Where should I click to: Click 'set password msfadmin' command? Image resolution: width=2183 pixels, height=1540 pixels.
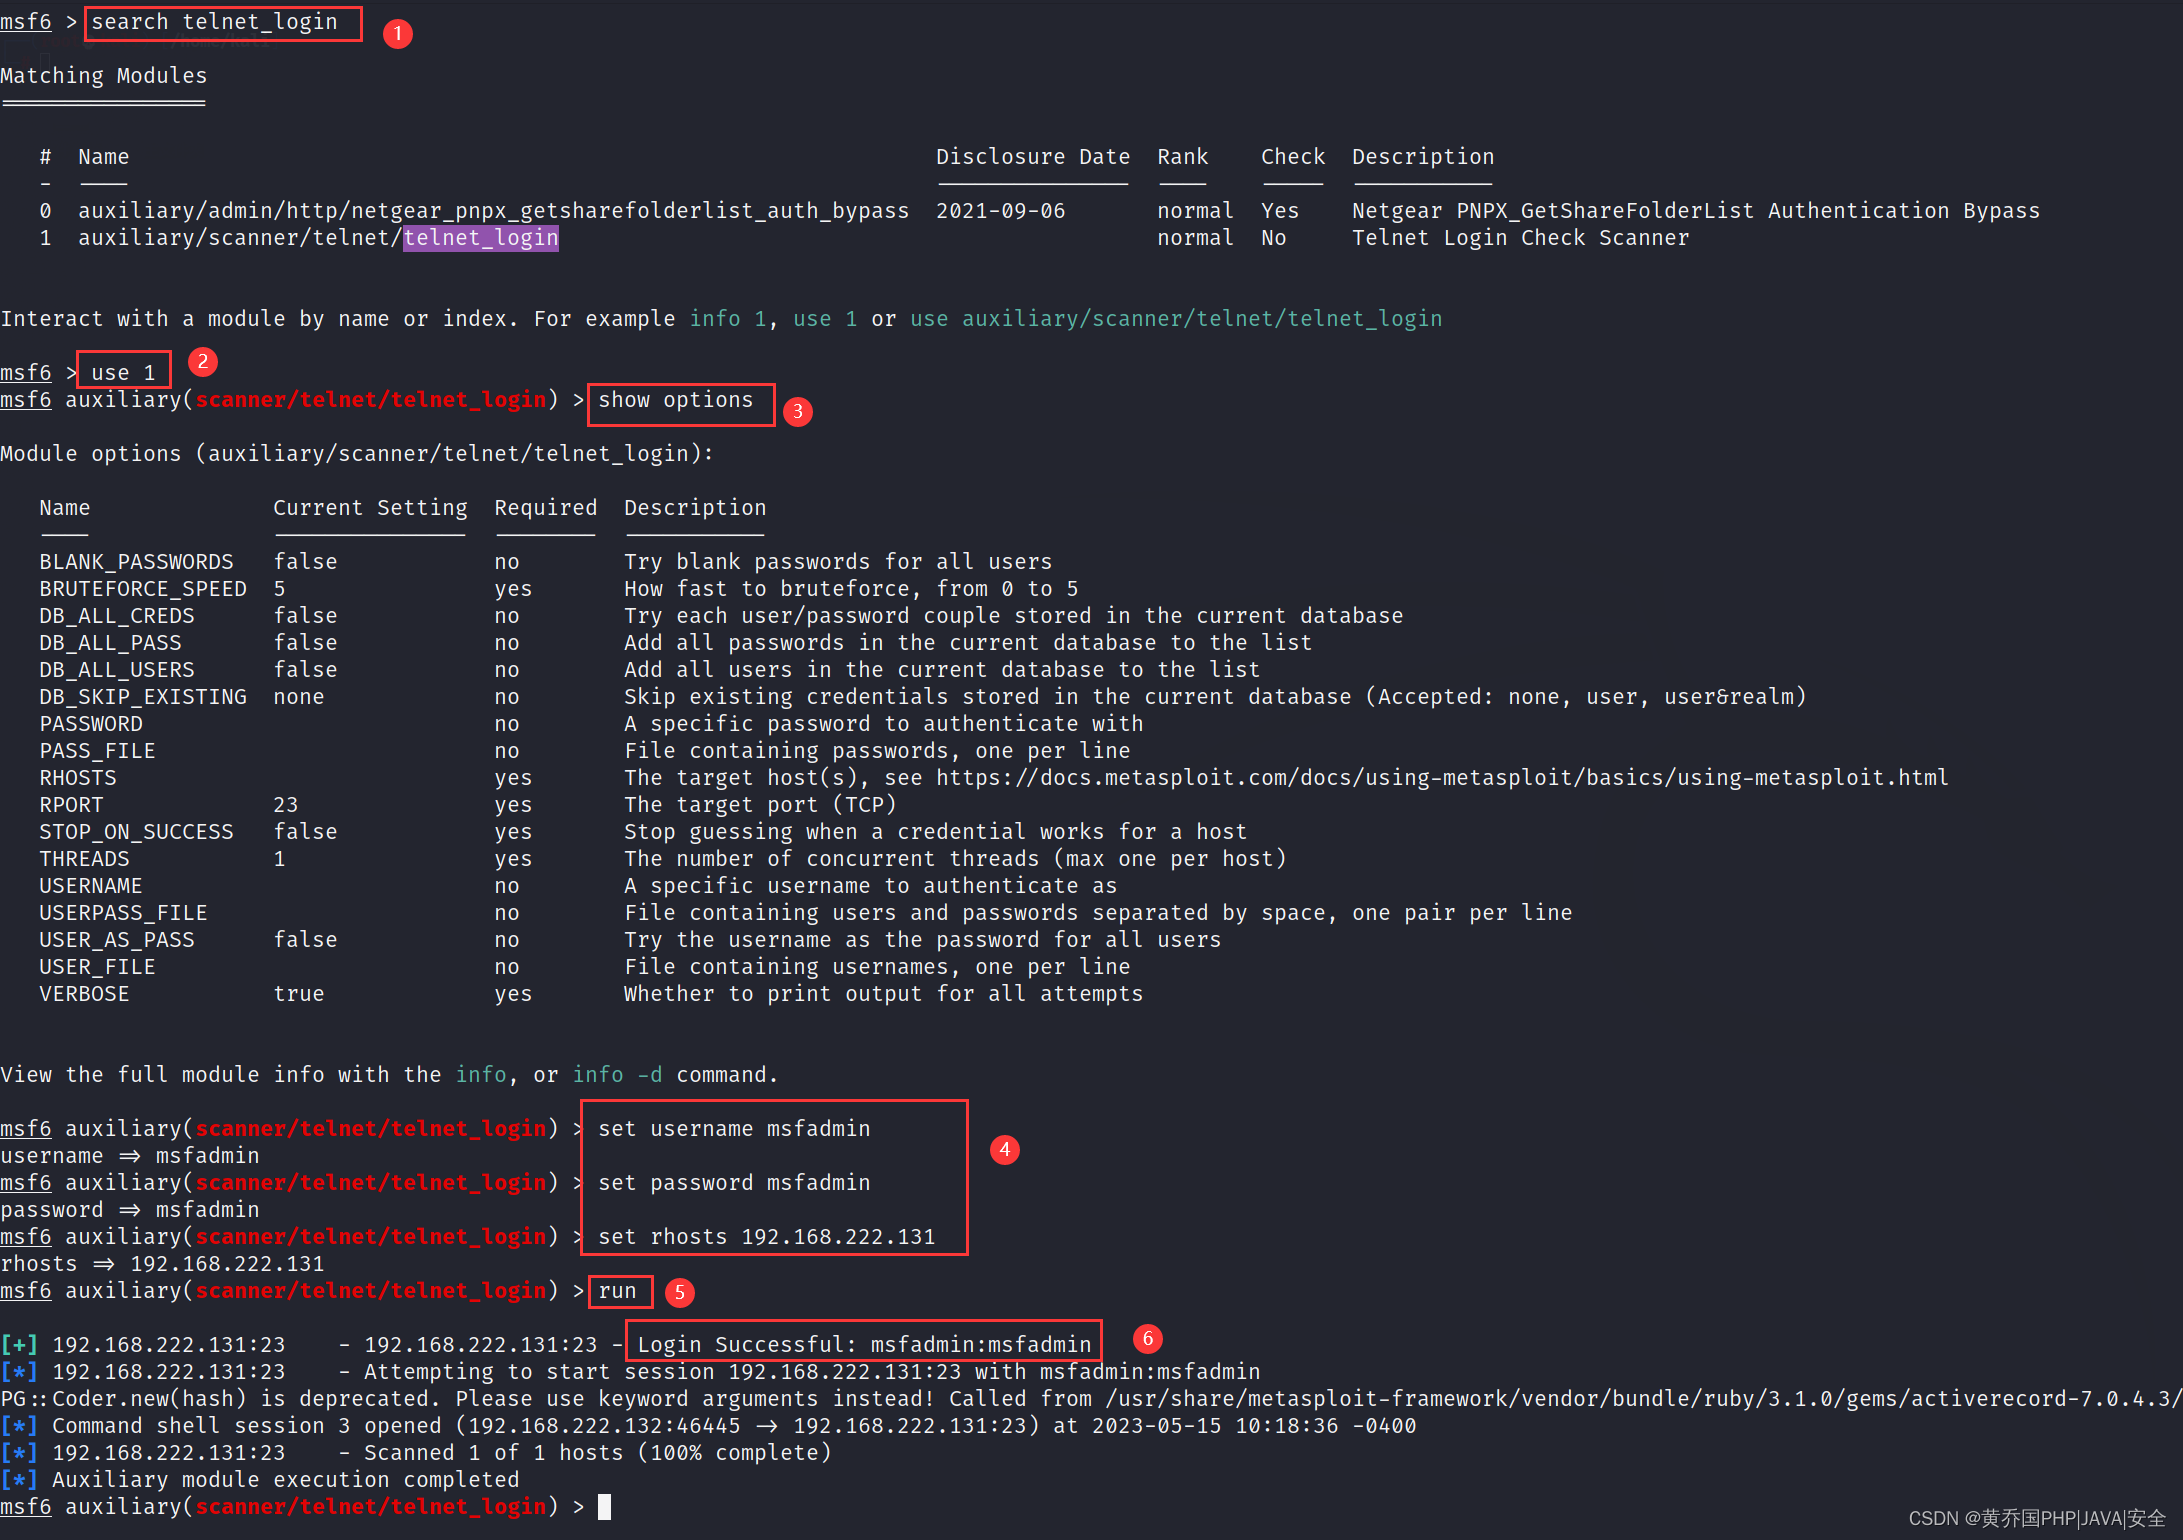coord(734,1183)
